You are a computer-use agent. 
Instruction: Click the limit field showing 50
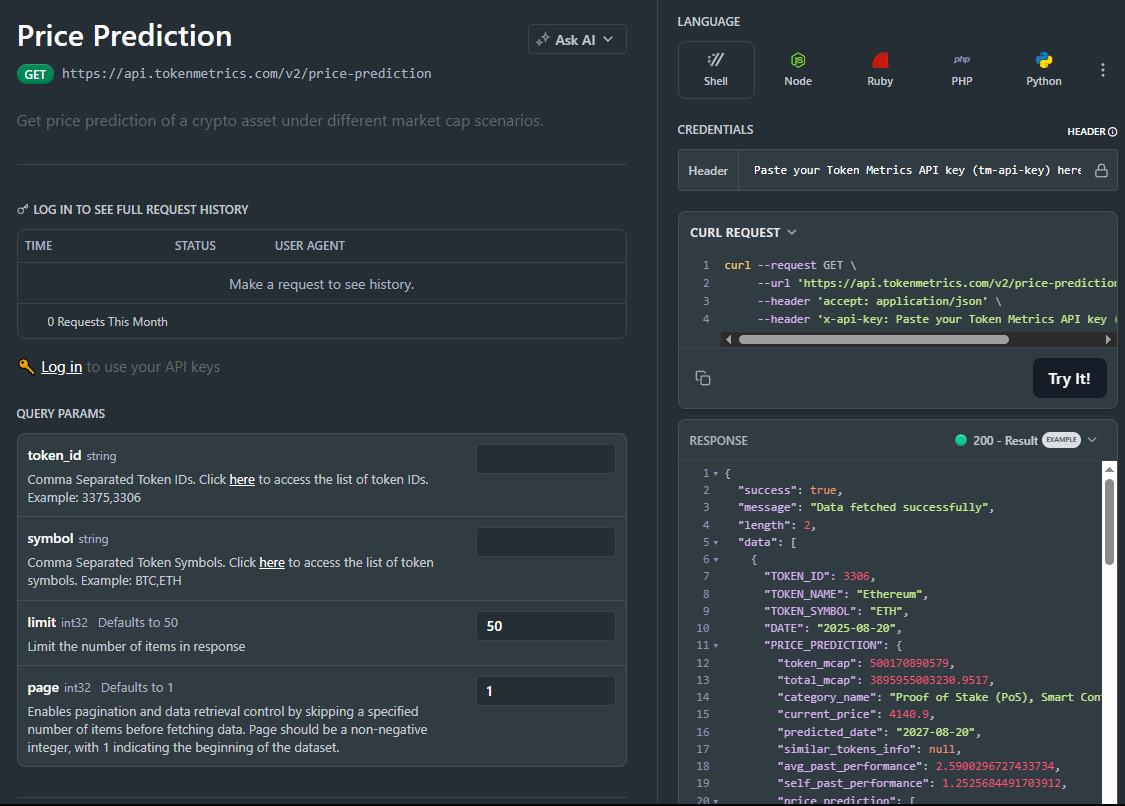click(x=545, y=626)
